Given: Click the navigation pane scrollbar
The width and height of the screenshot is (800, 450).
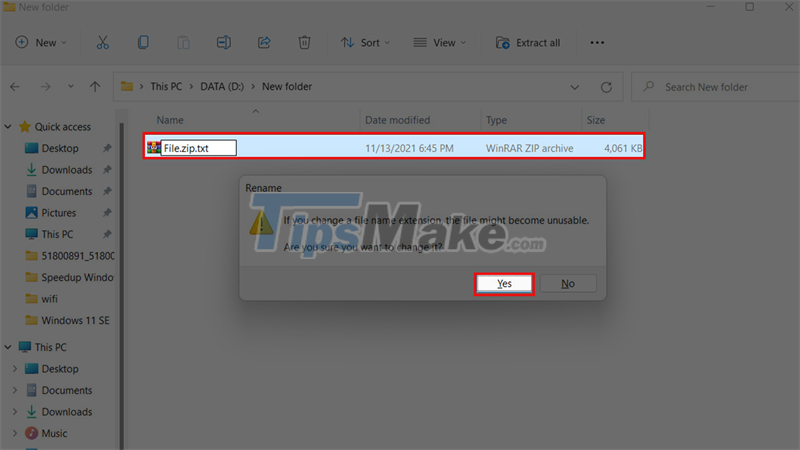Looking at the screenshot, I should coord(121,286).
